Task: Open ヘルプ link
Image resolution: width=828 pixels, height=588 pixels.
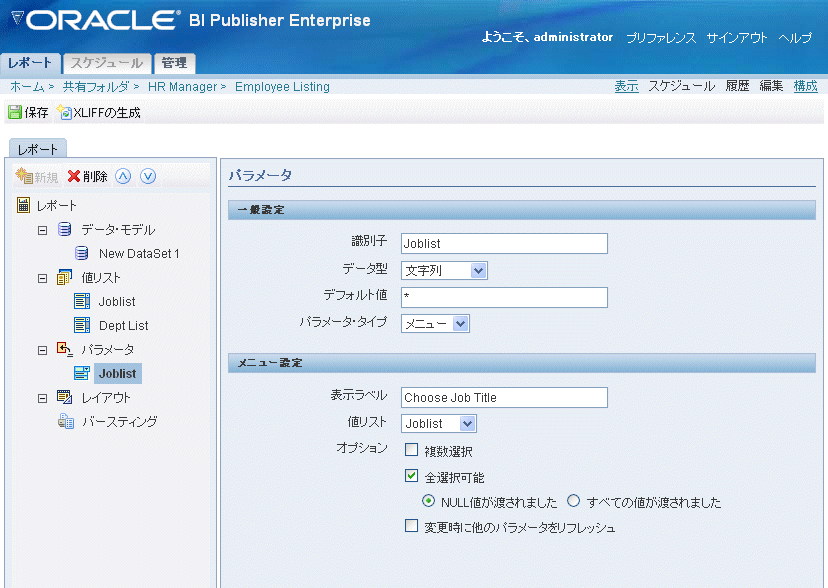Action: (x=795, y=37)
